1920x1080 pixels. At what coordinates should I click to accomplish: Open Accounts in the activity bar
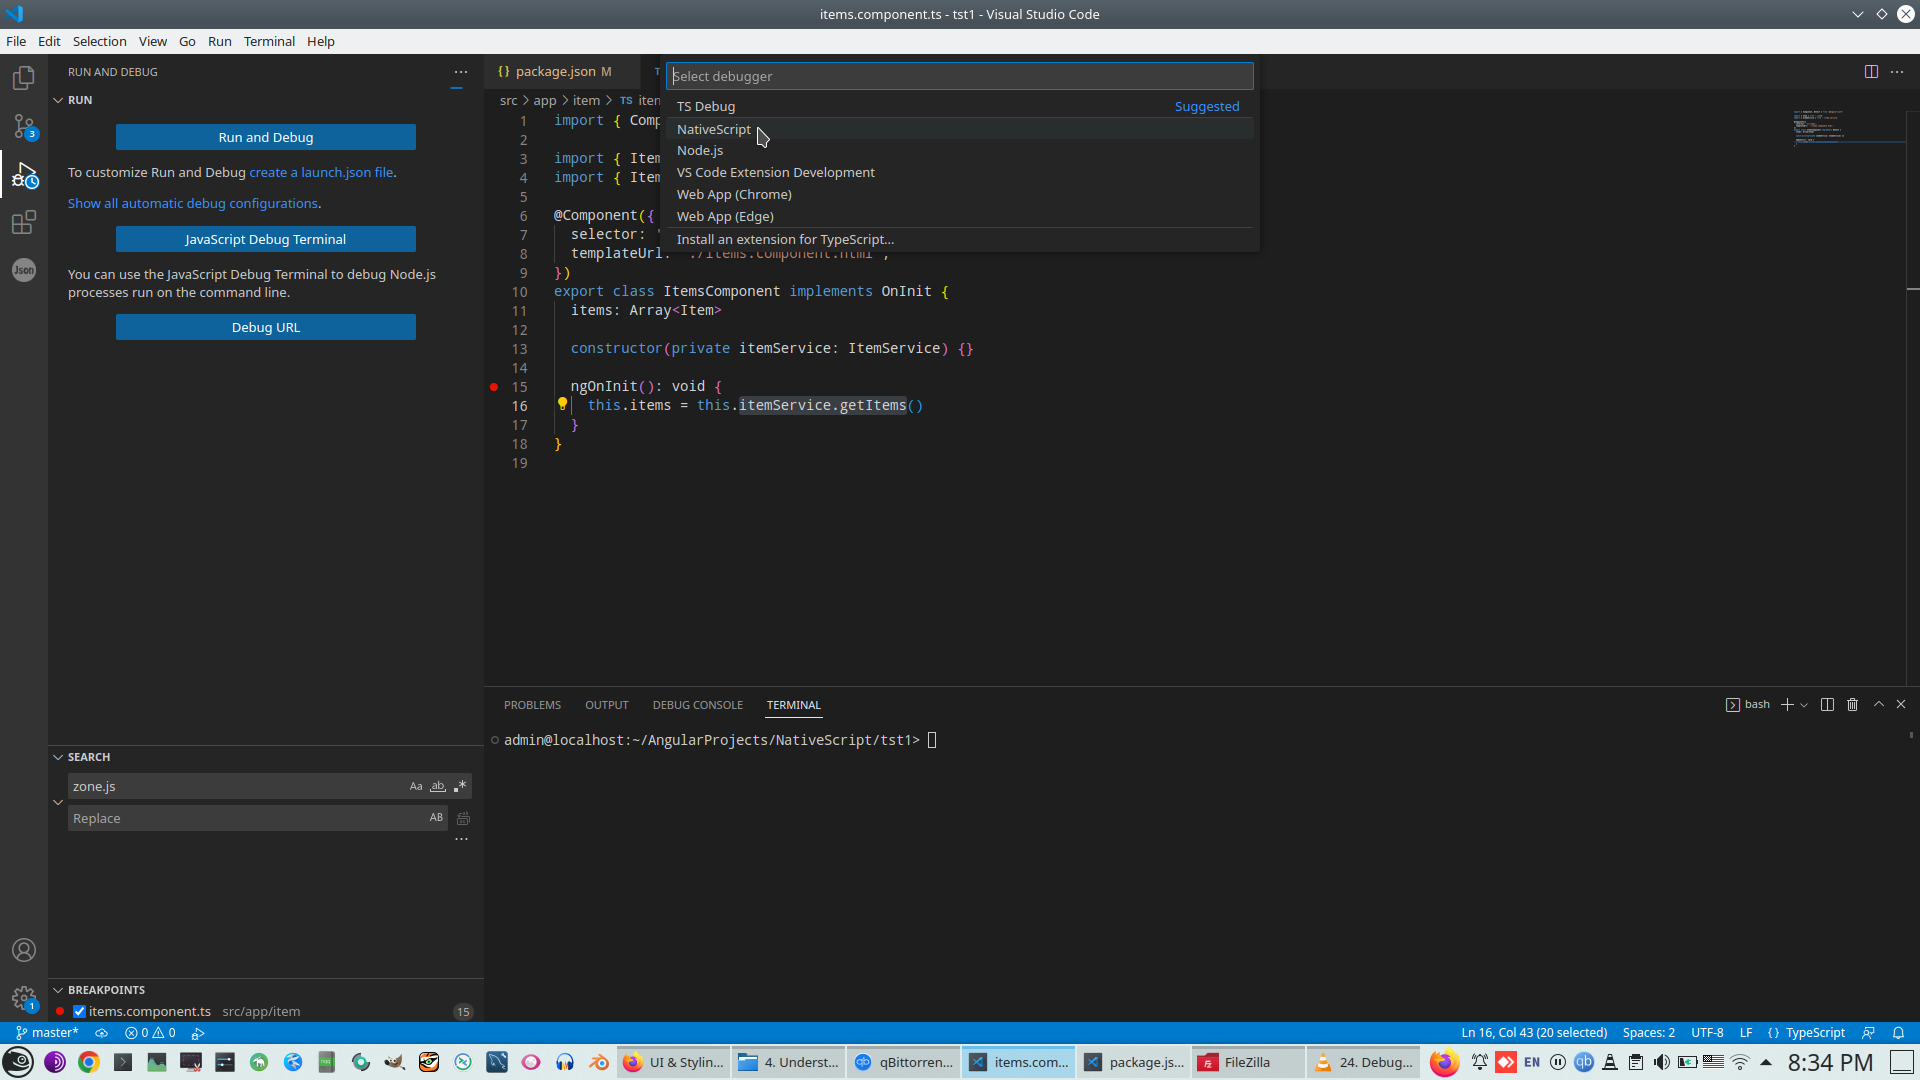[24, 950]
